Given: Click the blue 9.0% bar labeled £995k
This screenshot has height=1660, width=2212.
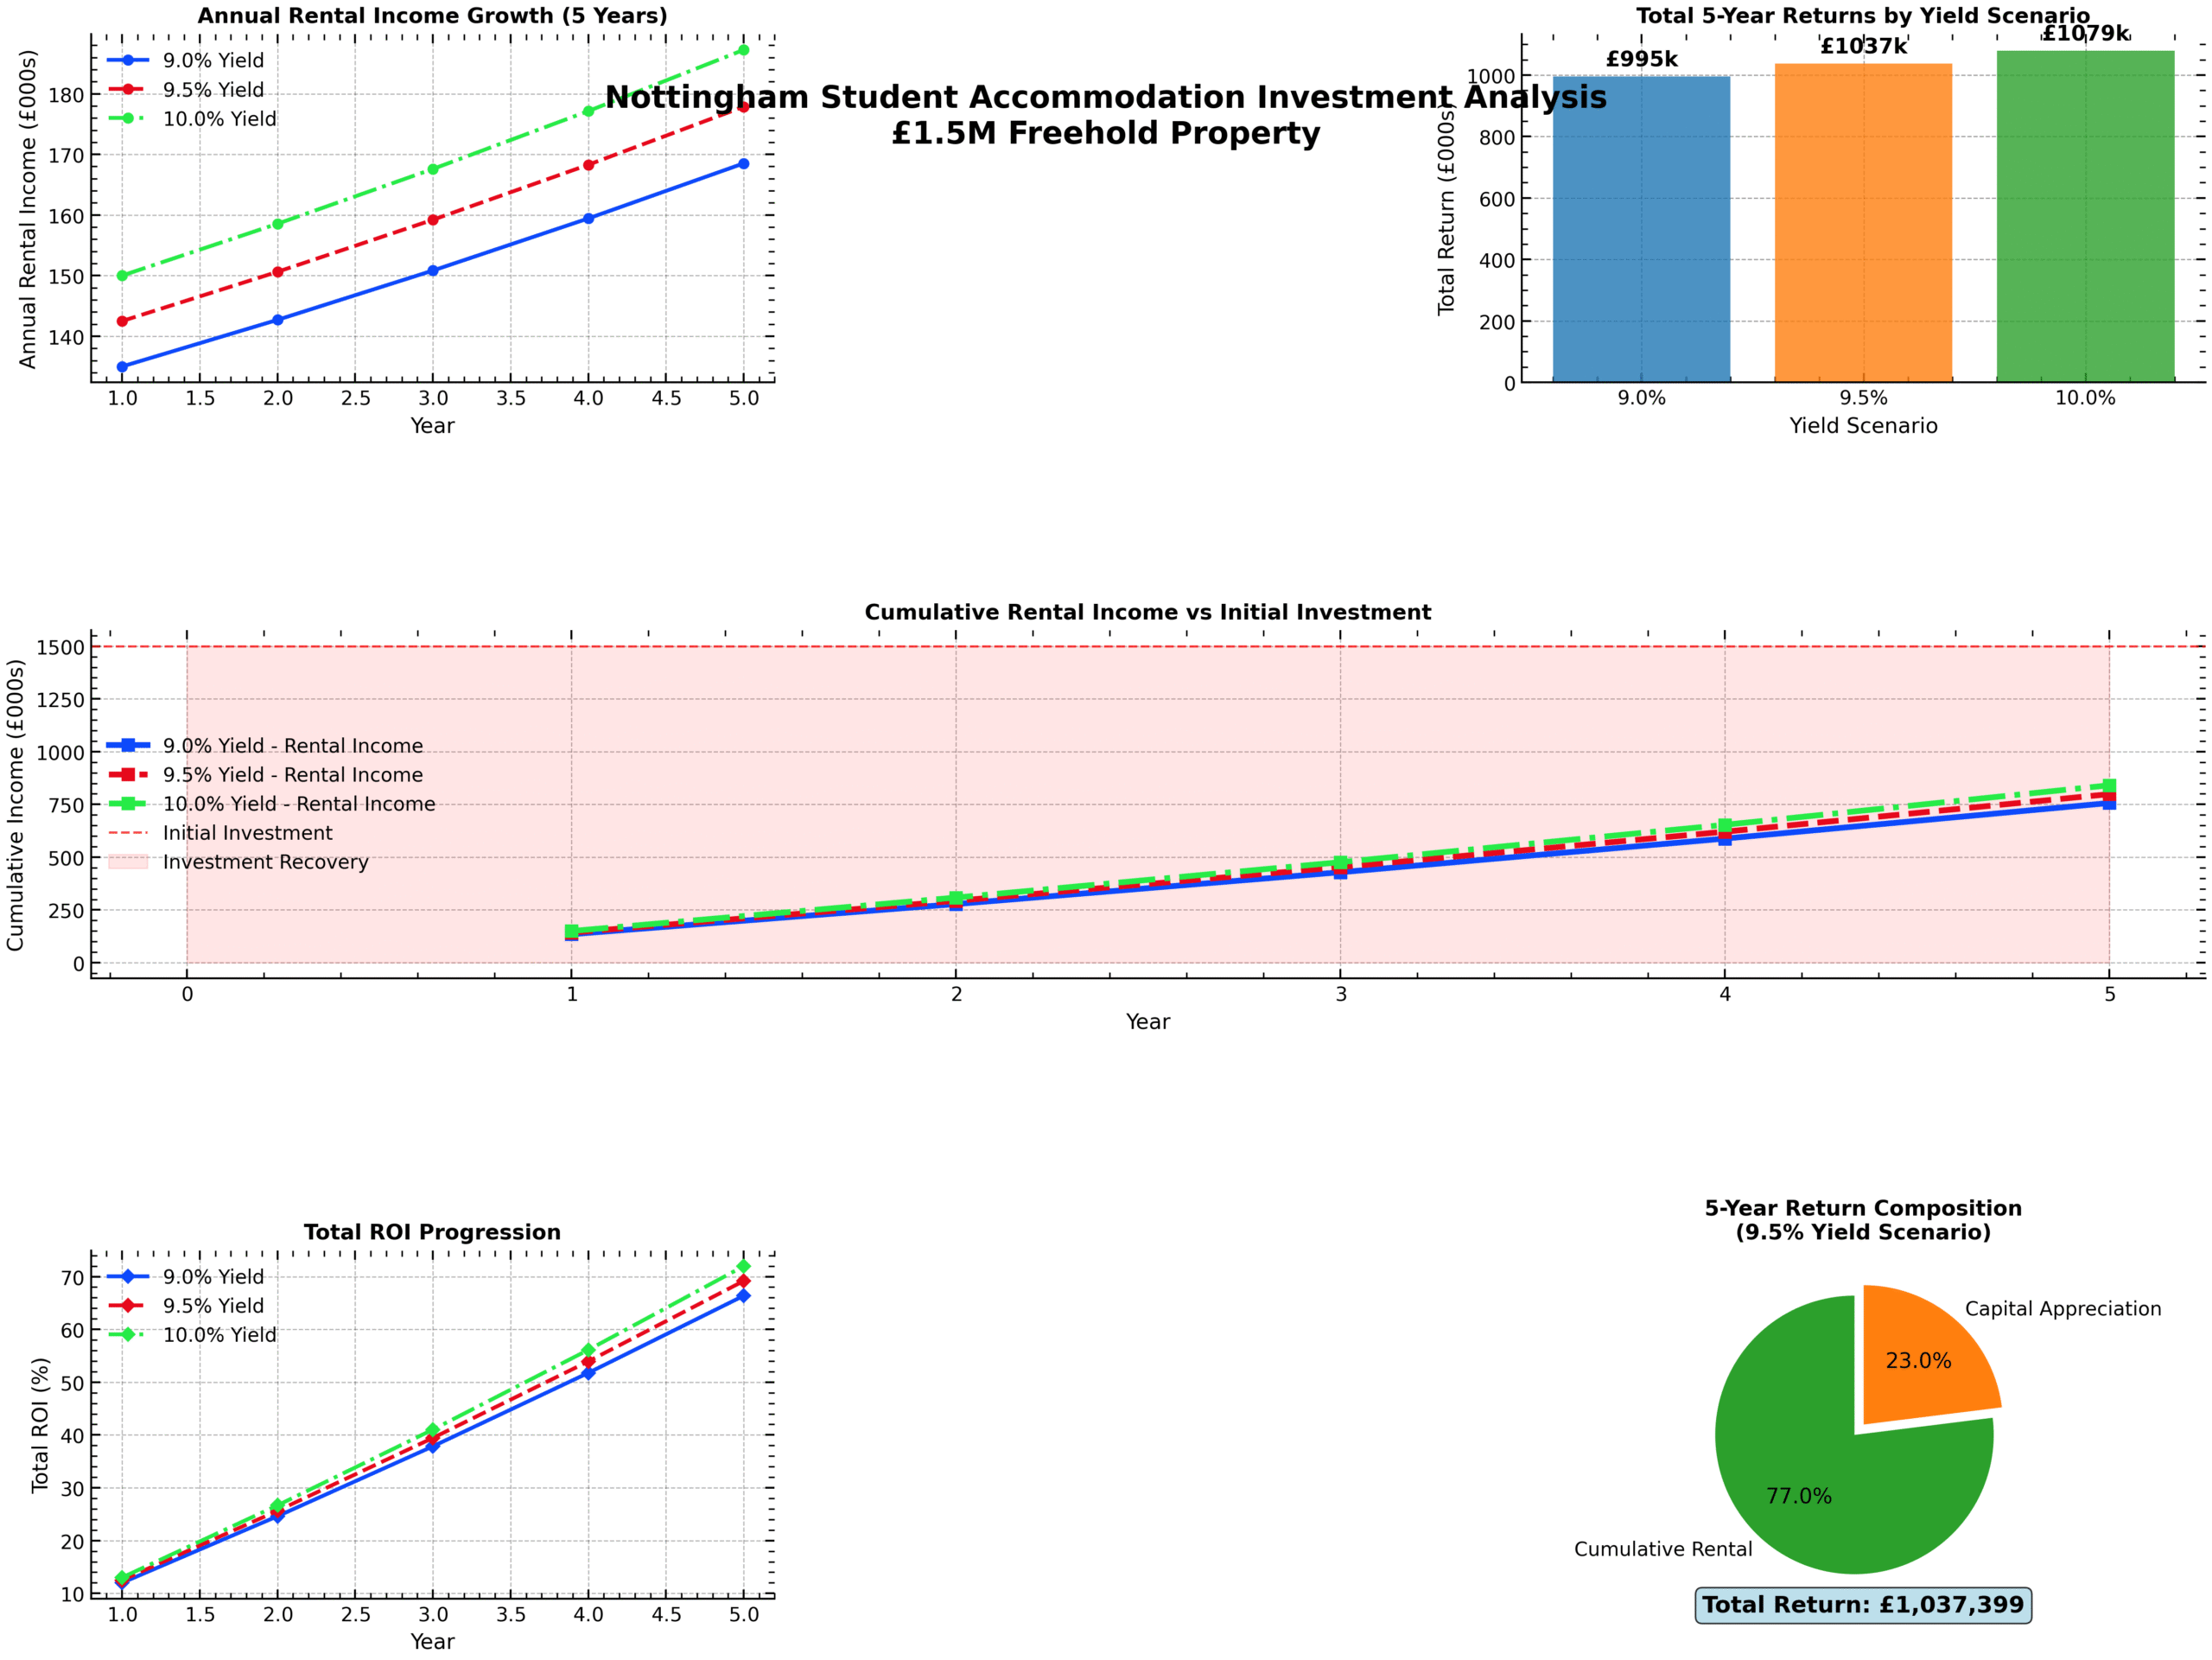Looking at the screenshot, I should (1641, 229).
